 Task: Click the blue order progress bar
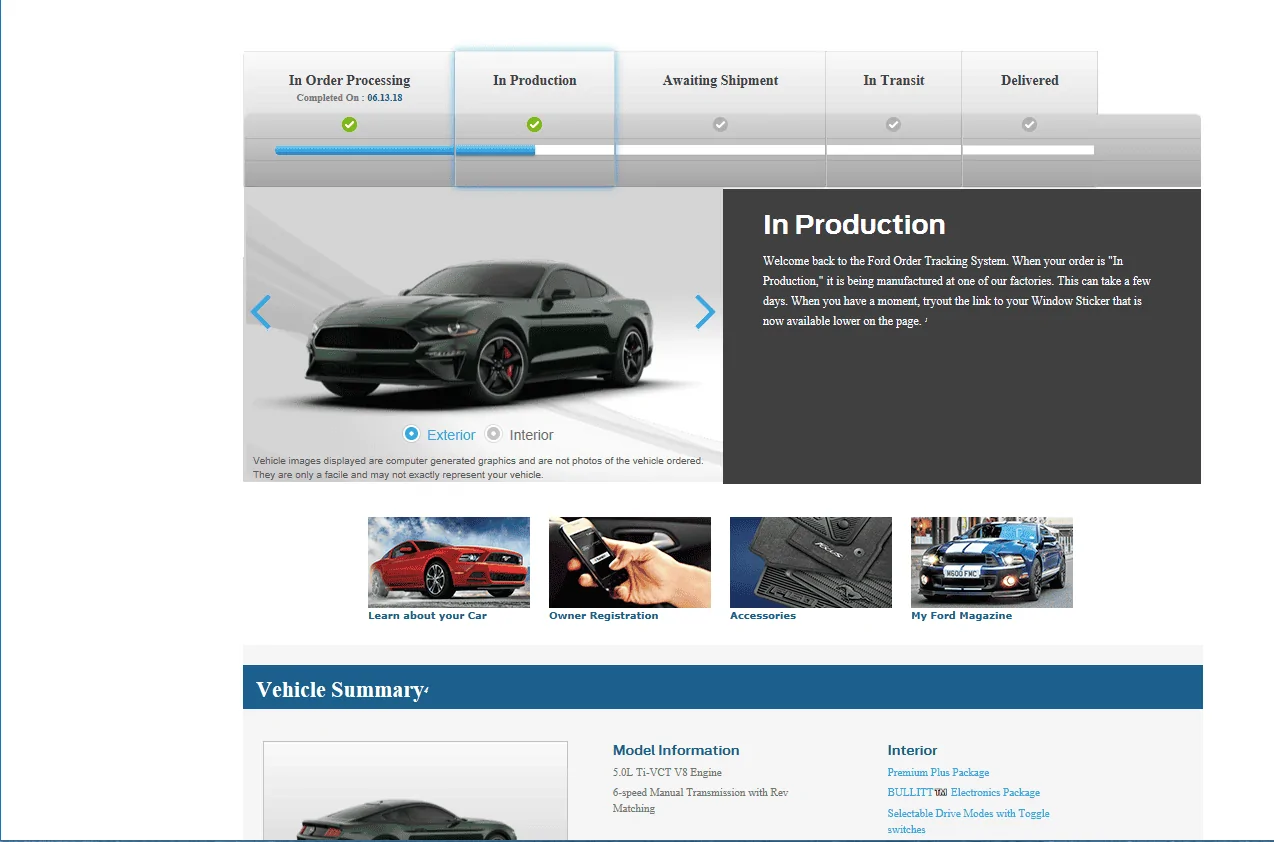pos(405,150)
